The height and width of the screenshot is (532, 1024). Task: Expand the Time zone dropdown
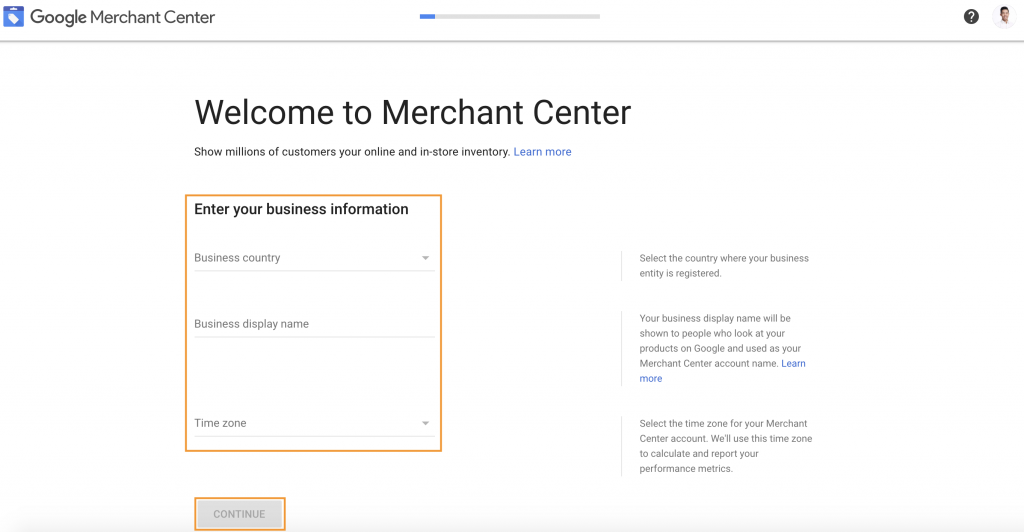click(x=314, y=423)
